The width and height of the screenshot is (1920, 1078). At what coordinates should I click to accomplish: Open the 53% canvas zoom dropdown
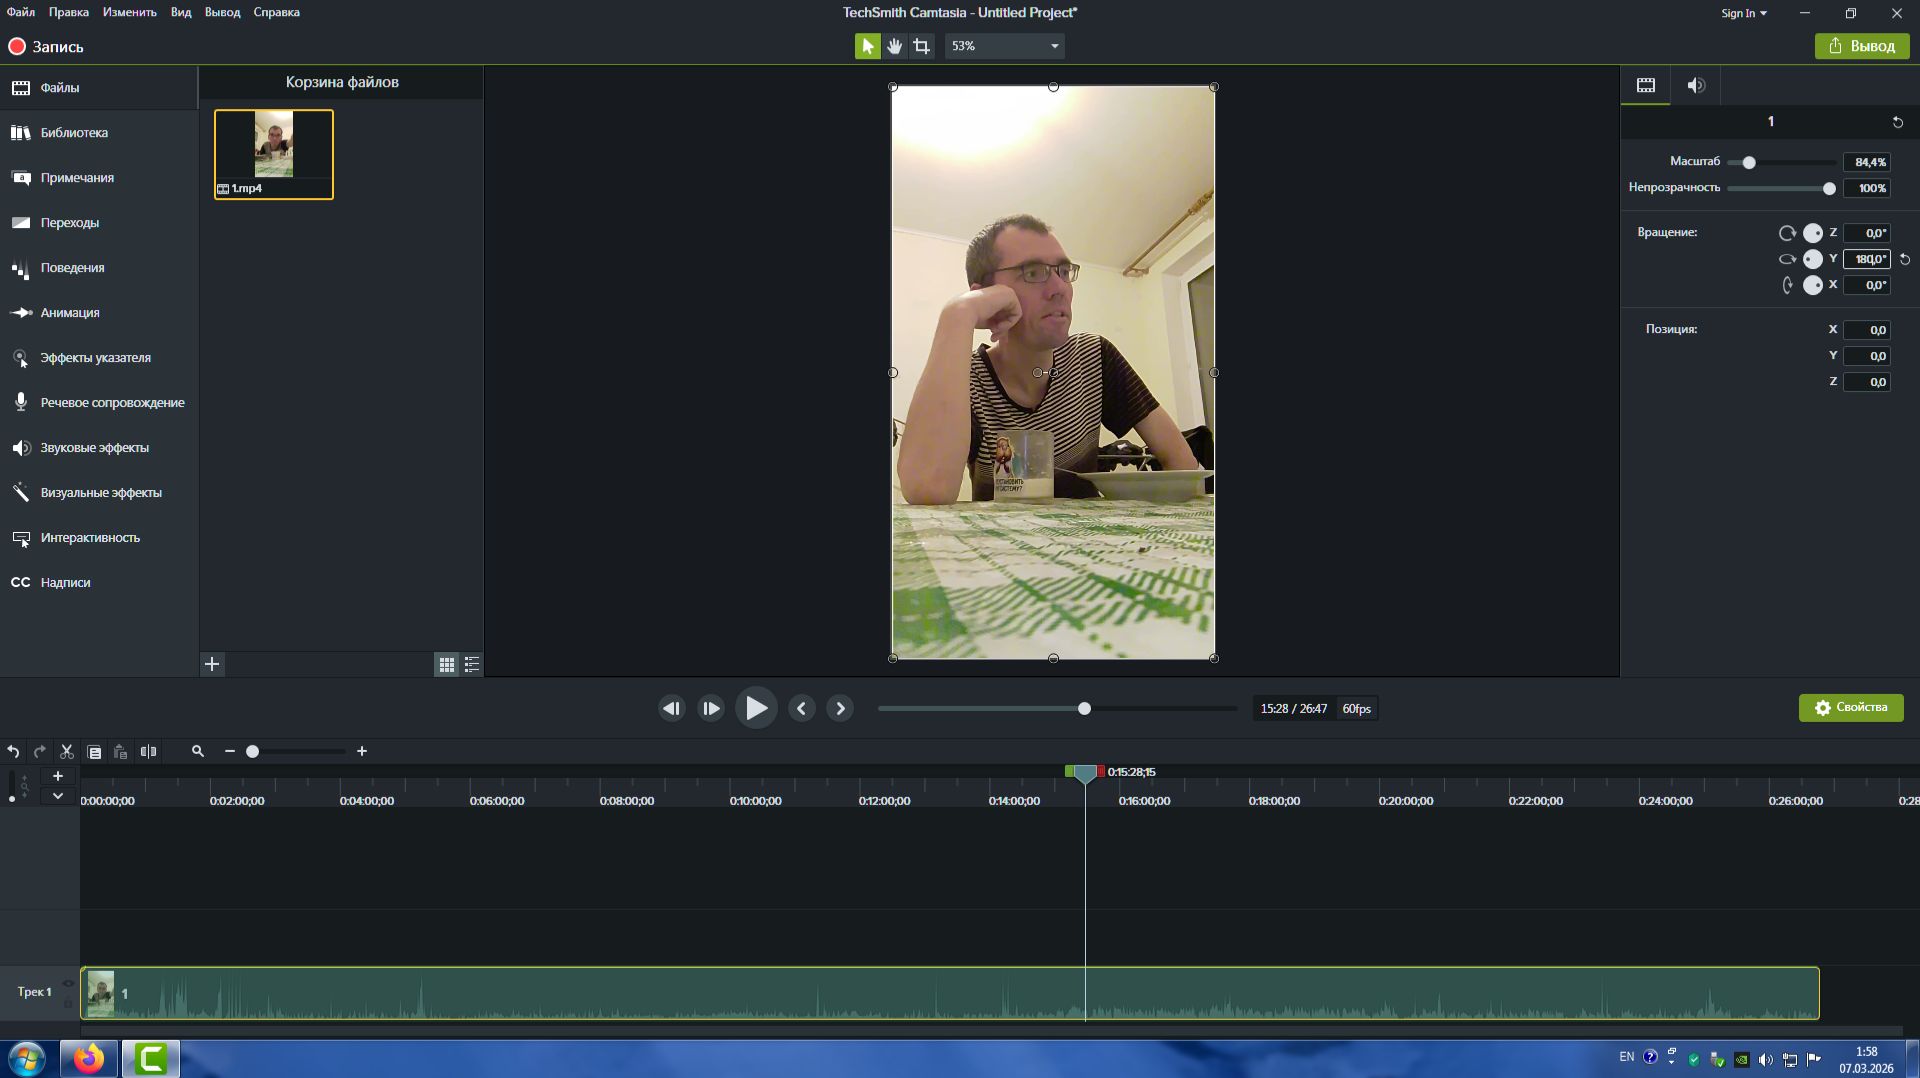click(1004, 46)
